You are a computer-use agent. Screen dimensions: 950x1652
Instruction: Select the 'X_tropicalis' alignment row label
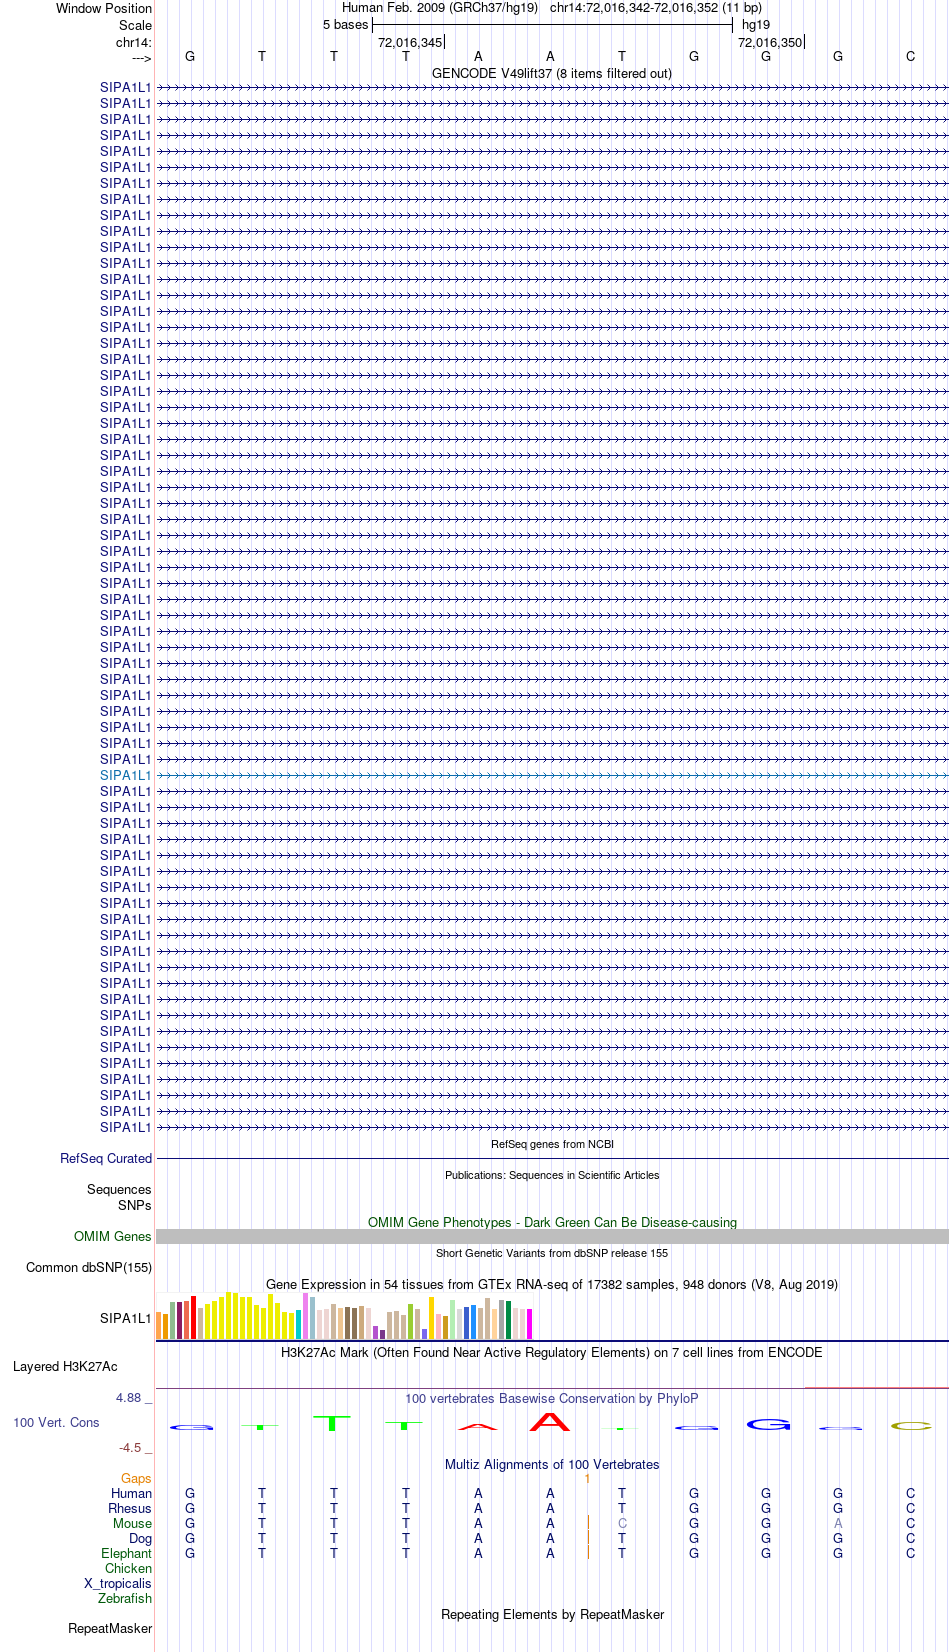click(118, 1583)
